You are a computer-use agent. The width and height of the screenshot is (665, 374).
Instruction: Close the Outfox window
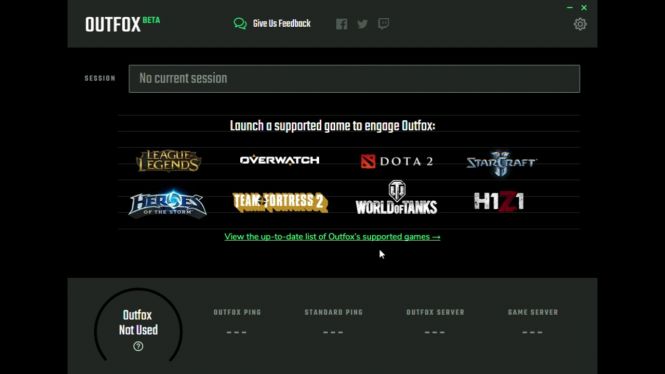[584, 8]
